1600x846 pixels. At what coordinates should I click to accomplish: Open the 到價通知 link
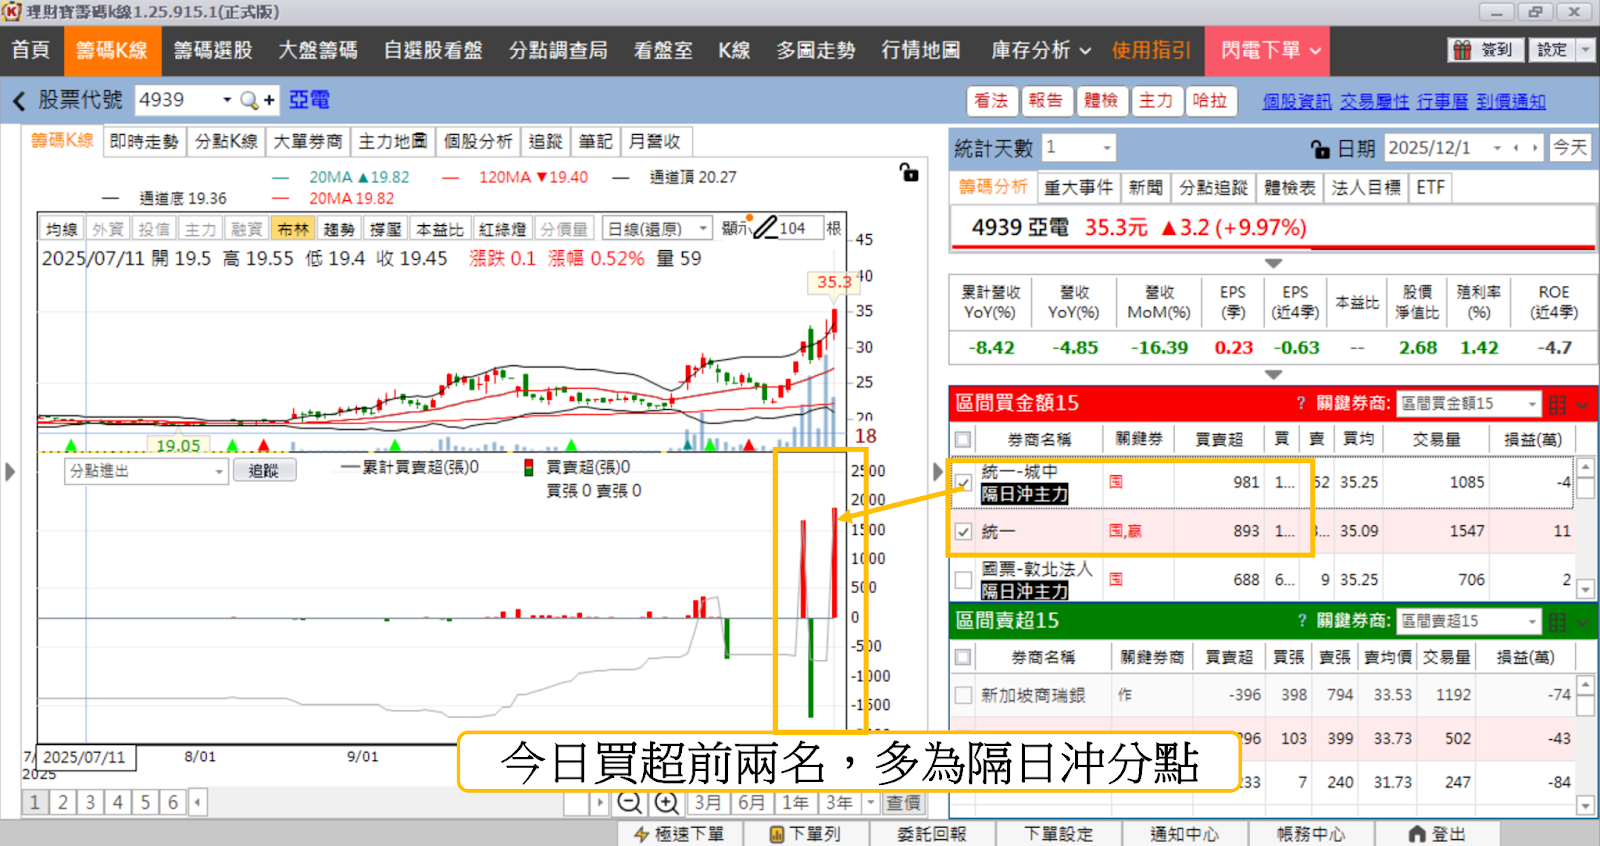tap(1510, 101)
